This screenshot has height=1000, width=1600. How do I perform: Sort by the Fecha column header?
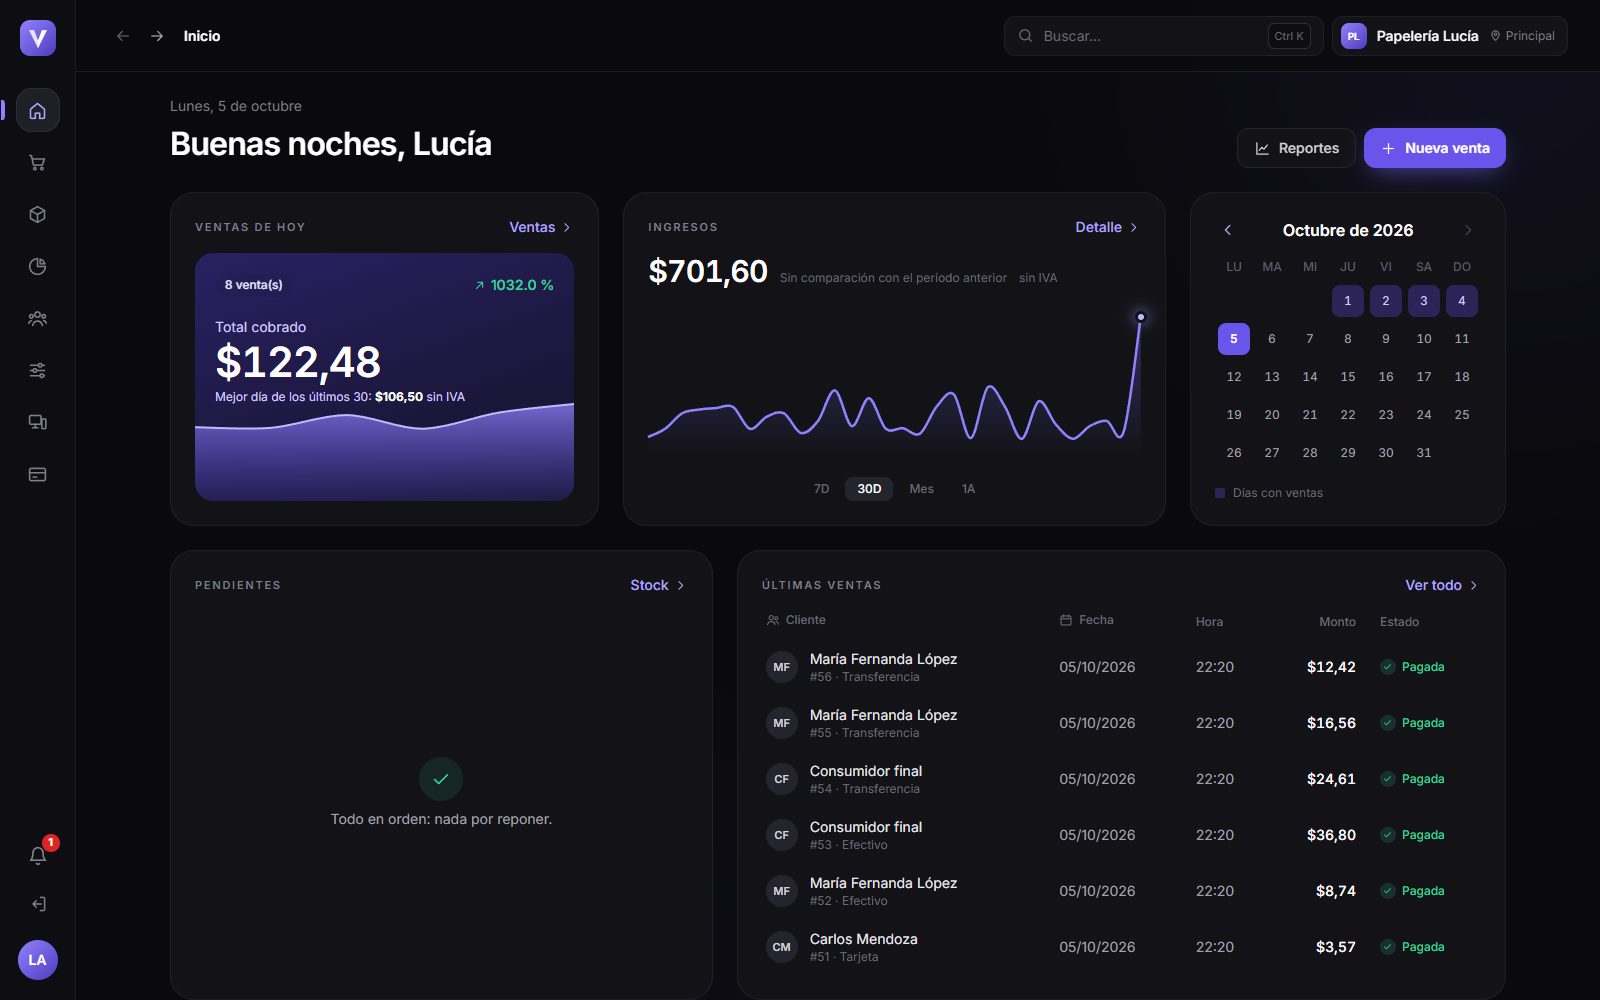tap(1086, 620)
